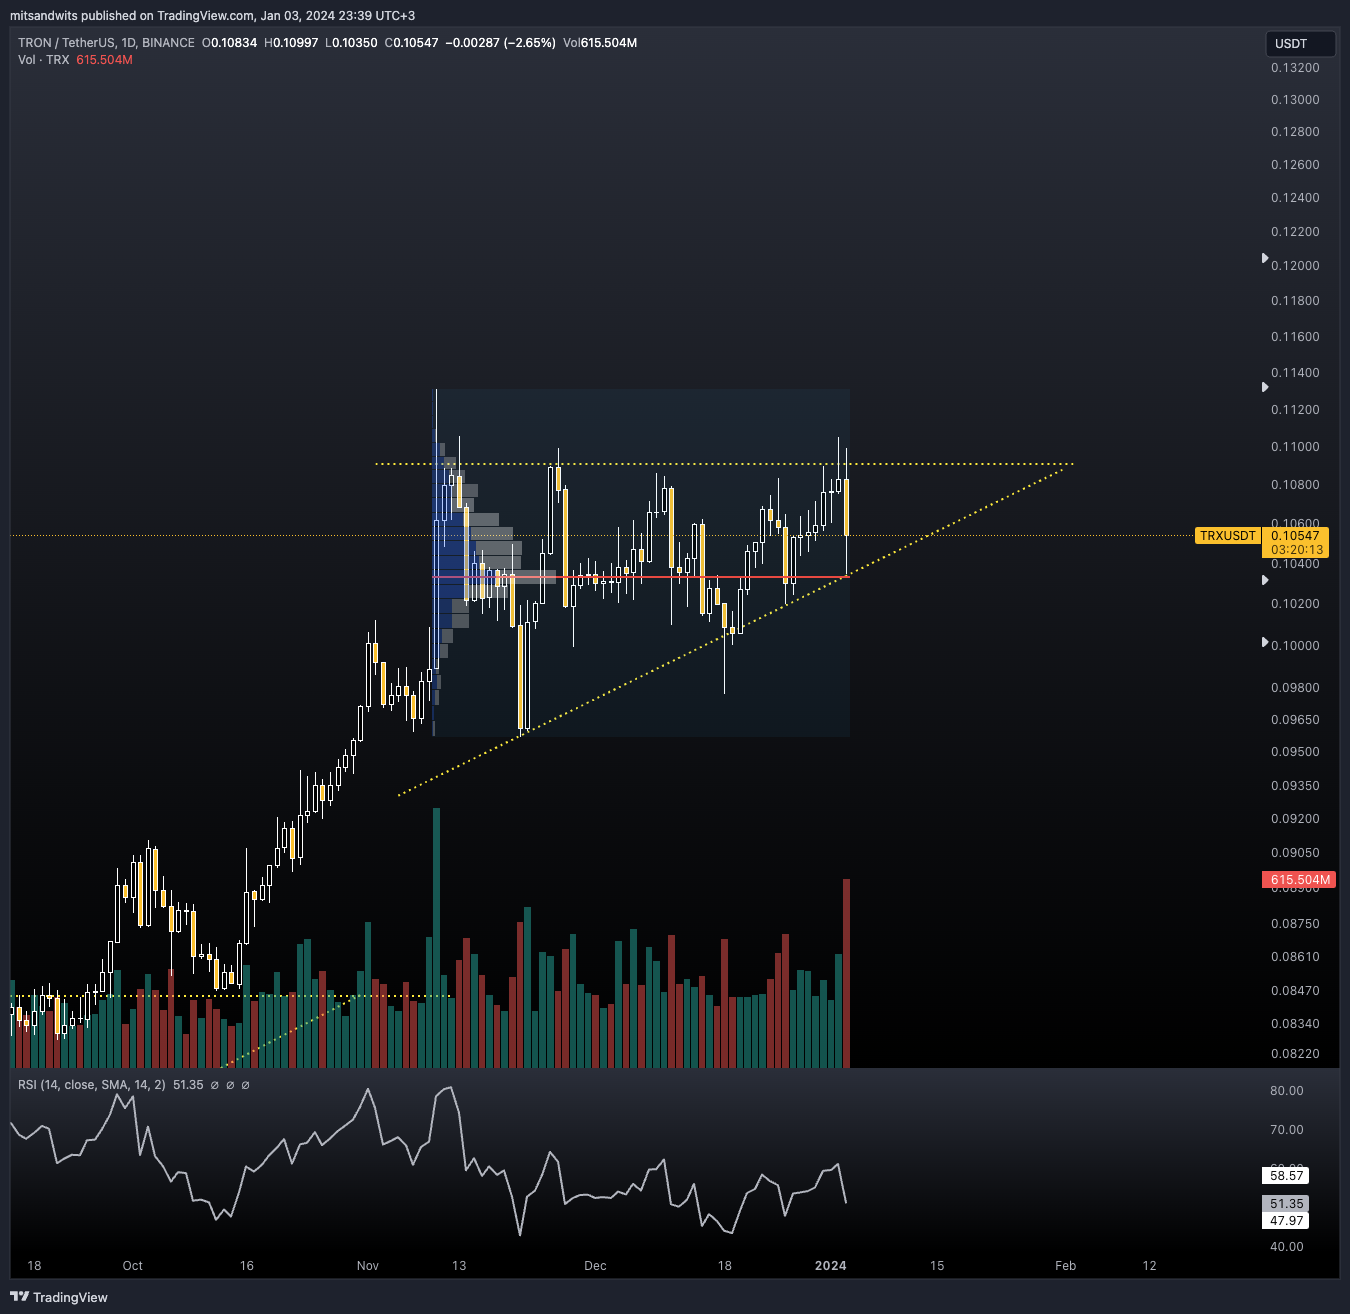Click the white arrow marker near 0.10400
Viewport: 1350px width, 1314px height.
click(1265, 580)
